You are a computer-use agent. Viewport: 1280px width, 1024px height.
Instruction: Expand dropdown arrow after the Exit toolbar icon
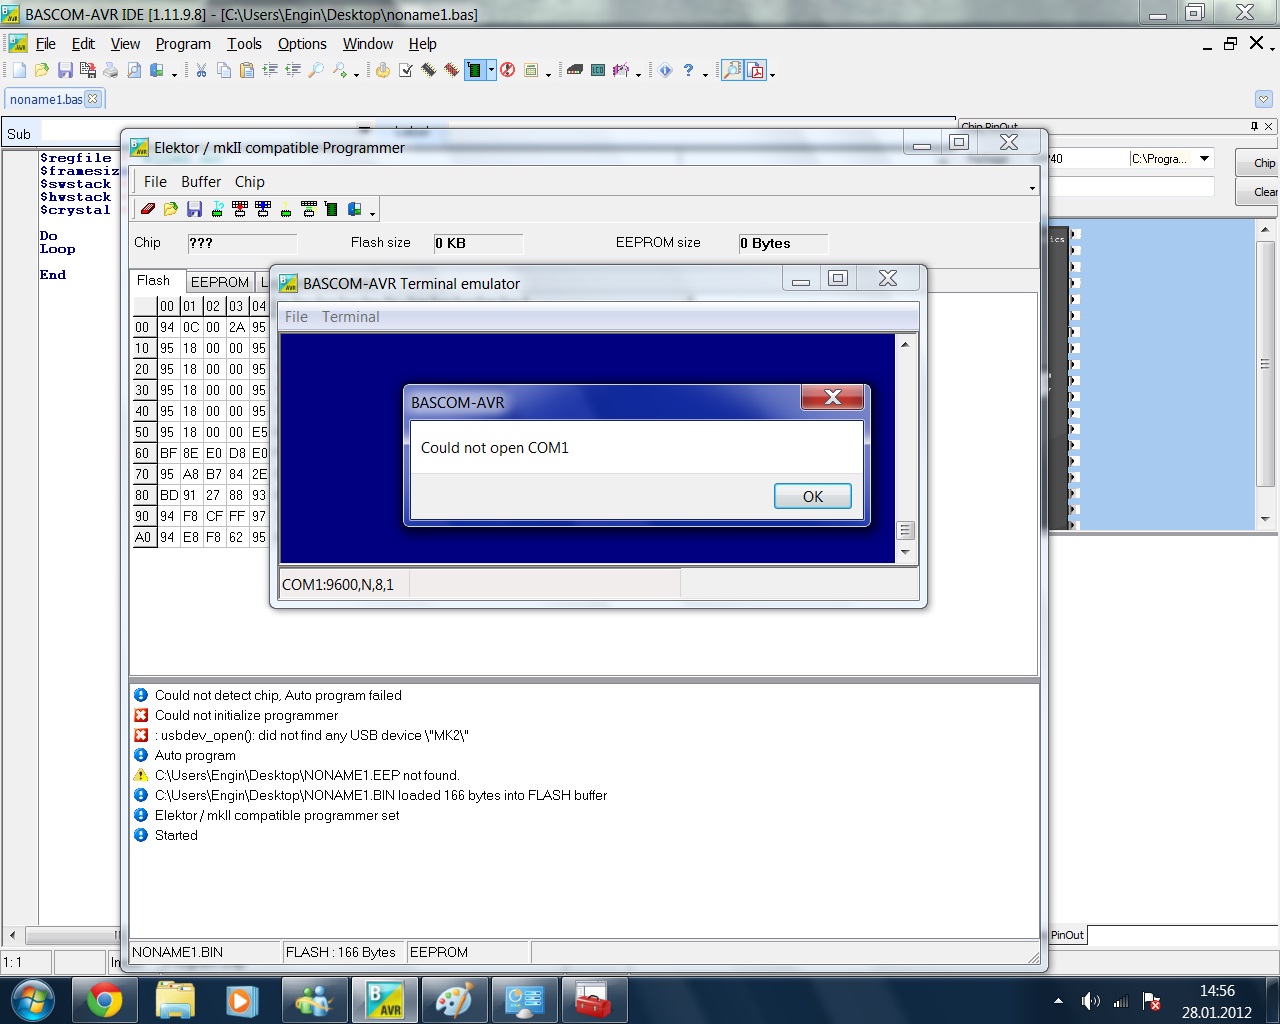175,73
